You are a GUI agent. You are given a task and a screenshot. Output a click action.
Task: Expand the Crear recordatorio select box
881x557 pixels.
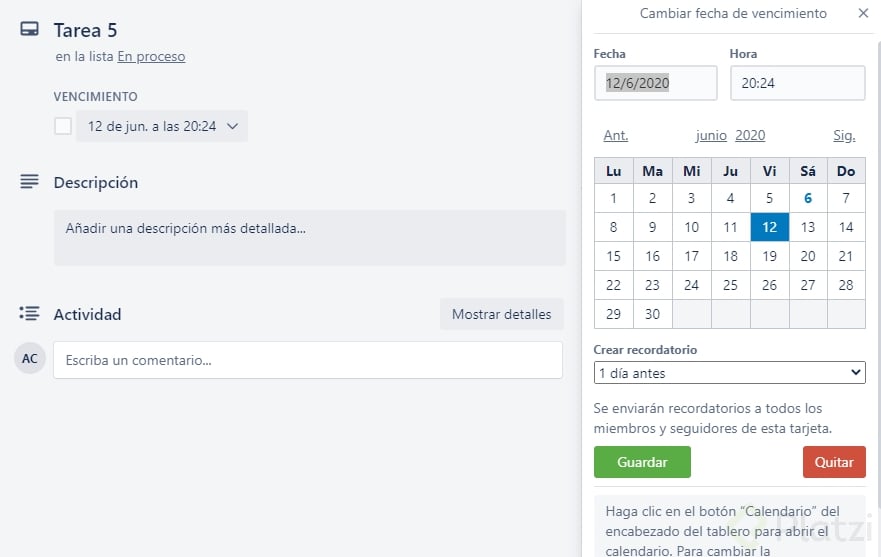click(x=729, y=373)
